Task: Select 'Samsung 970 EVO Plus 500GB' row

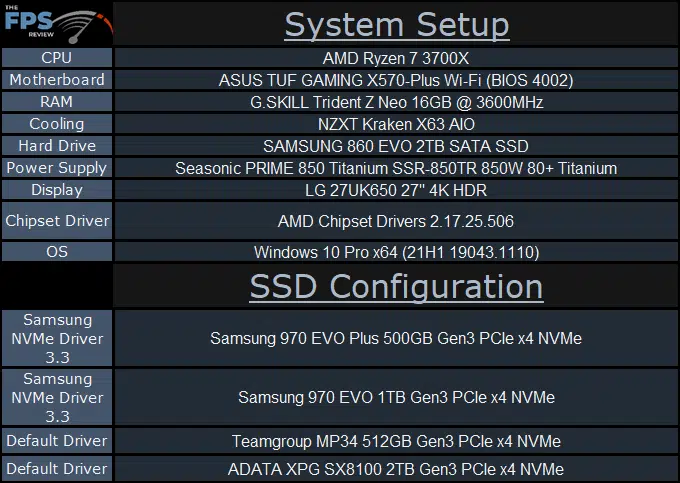Action: pyautogui.click(x=396, y=338)
